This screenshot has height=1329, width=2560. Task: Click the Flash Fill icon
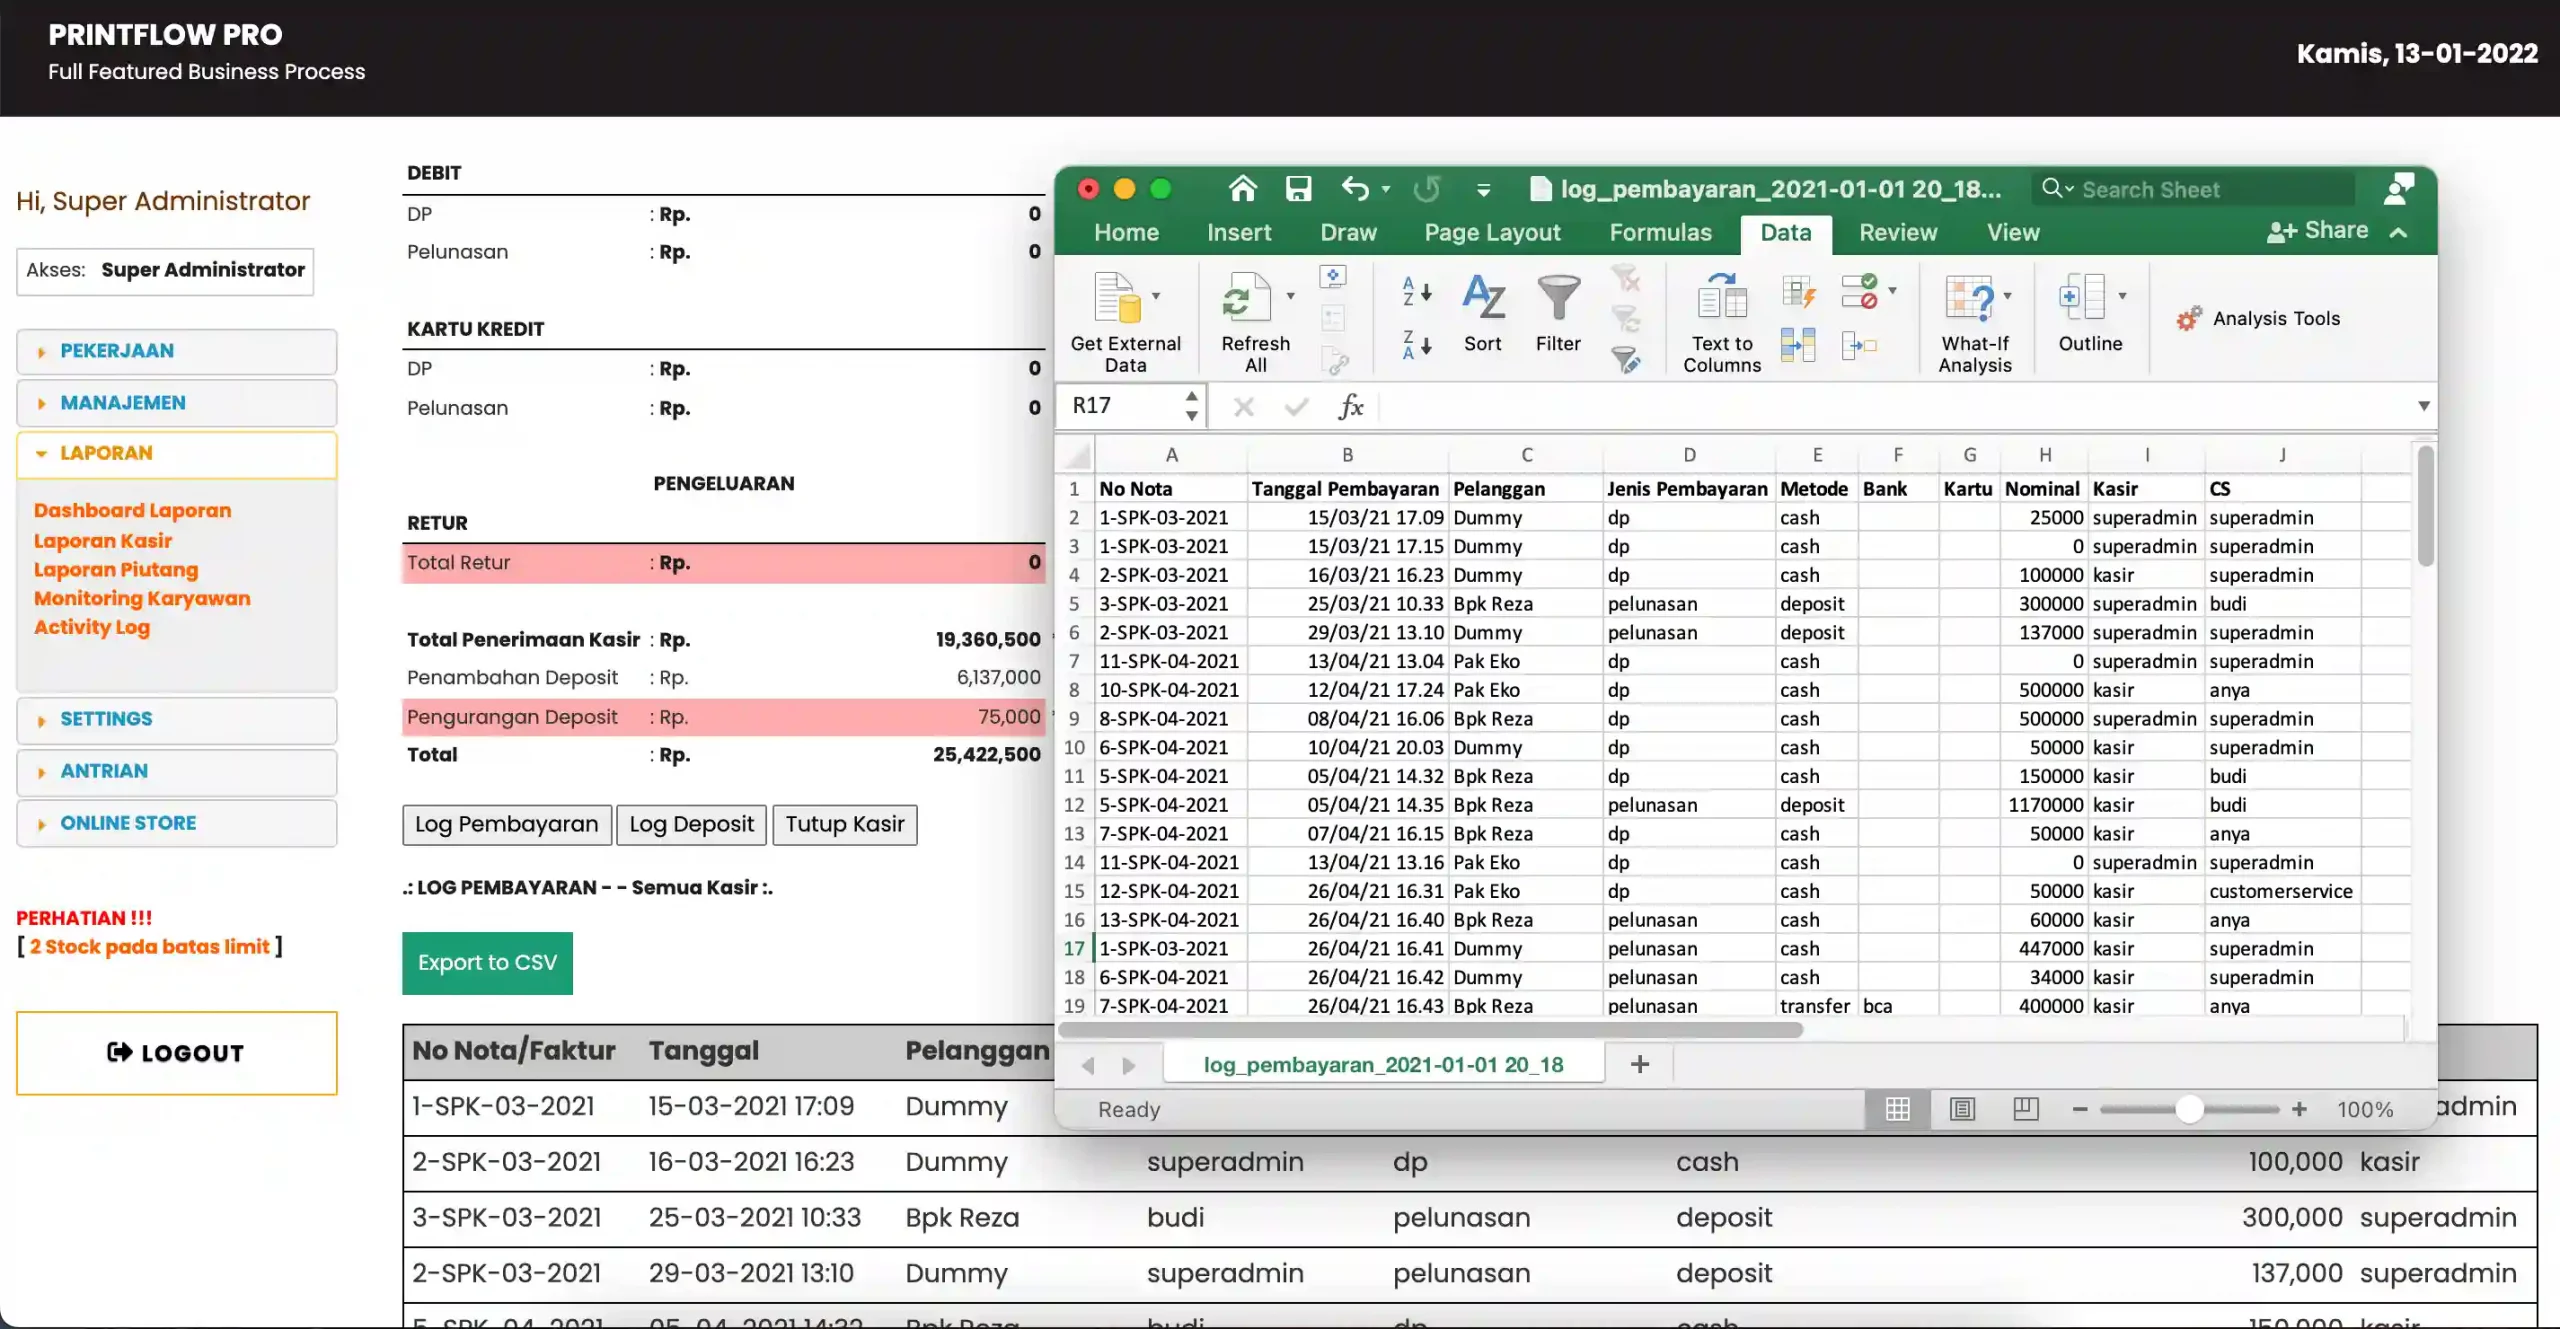[x=1798, y=293]
